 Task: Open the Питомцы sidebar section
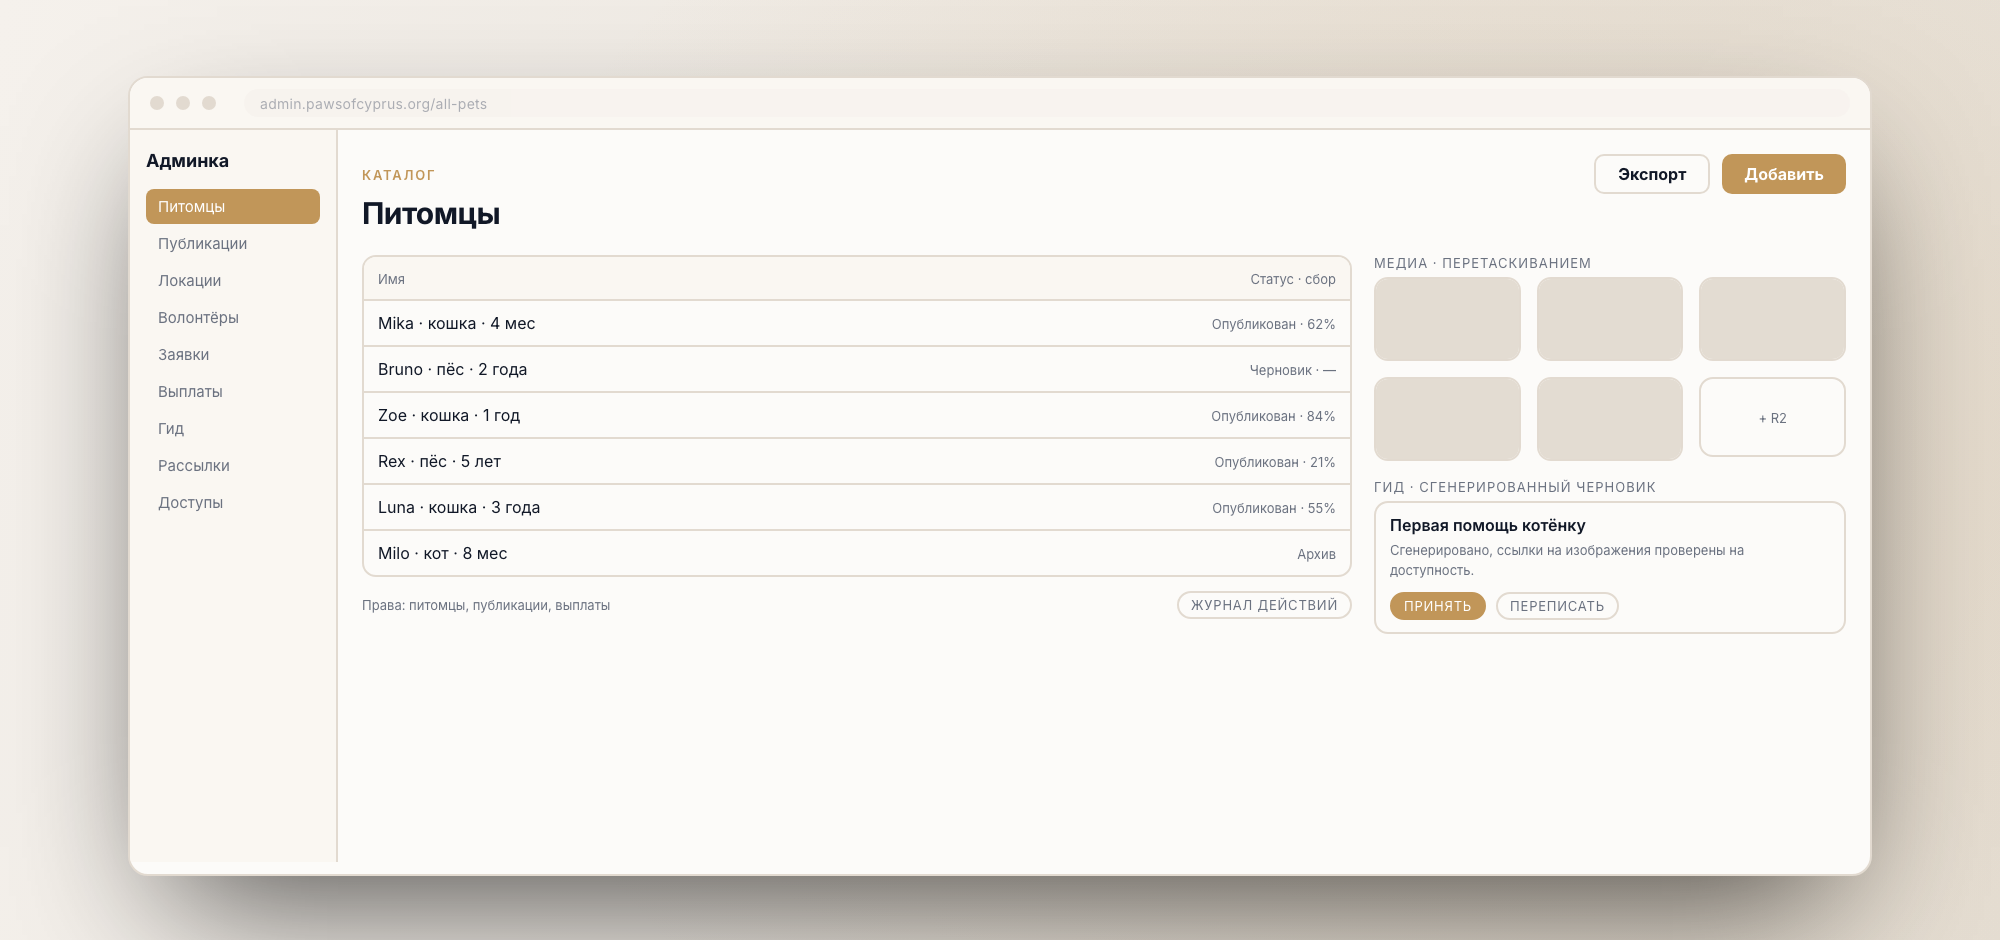pos(232,206)
